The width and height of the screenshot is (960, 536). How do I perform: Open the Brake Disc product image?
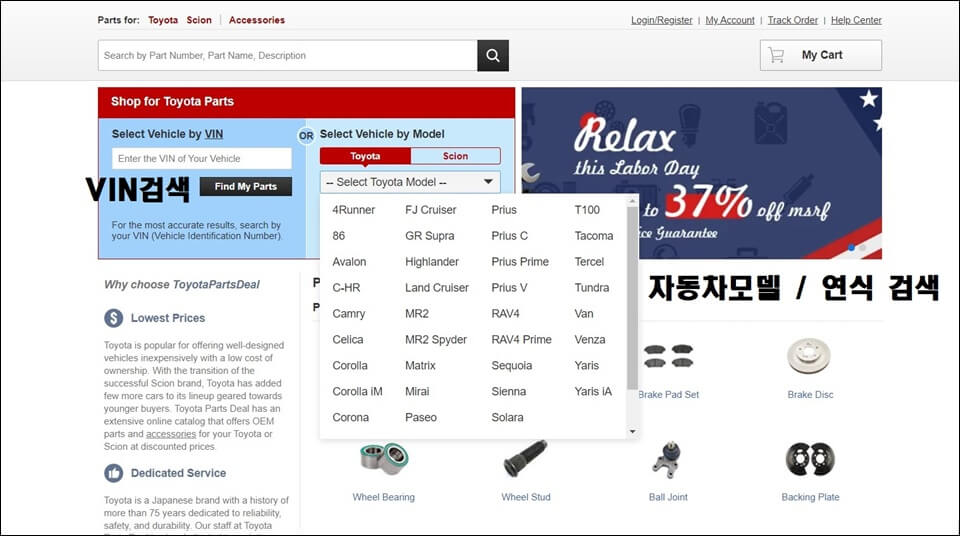(x=809, y=356)
